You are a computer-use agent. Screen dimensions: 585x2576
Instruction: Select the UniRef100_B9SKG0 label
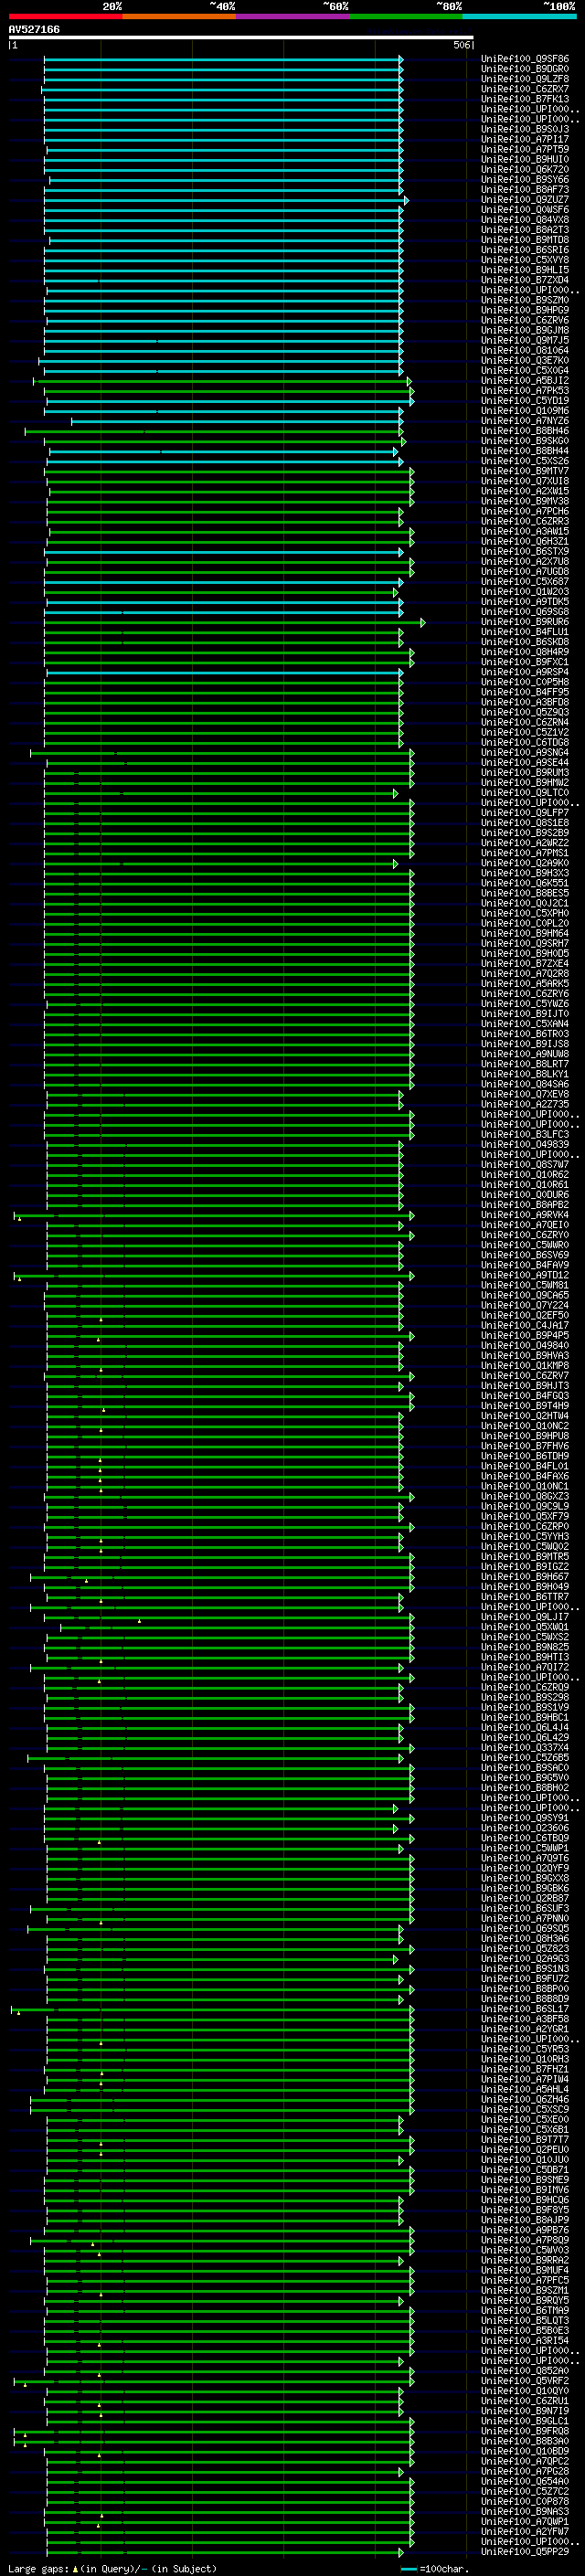[525, 440]
